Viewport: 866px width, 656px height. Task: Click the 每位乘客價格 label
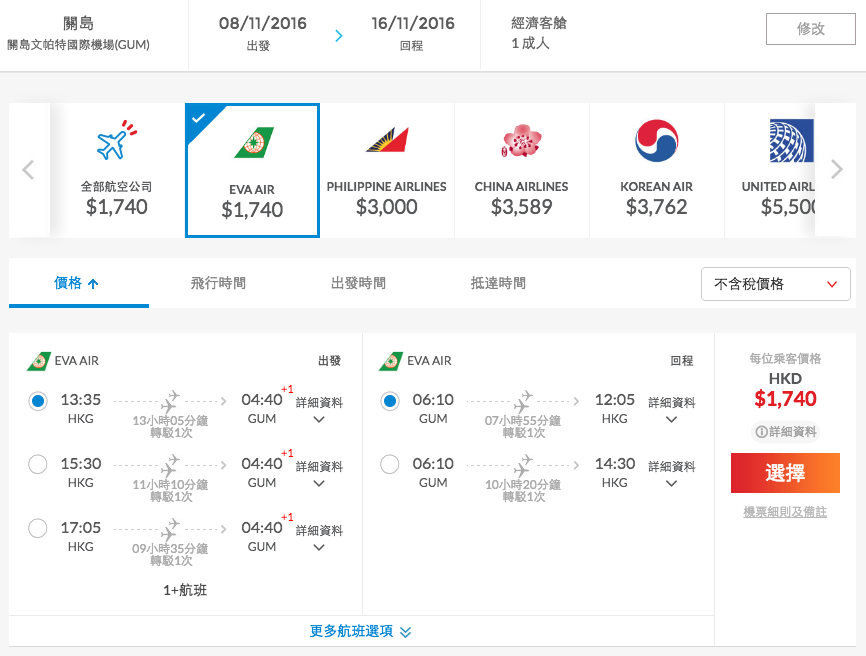coord(785,359)
